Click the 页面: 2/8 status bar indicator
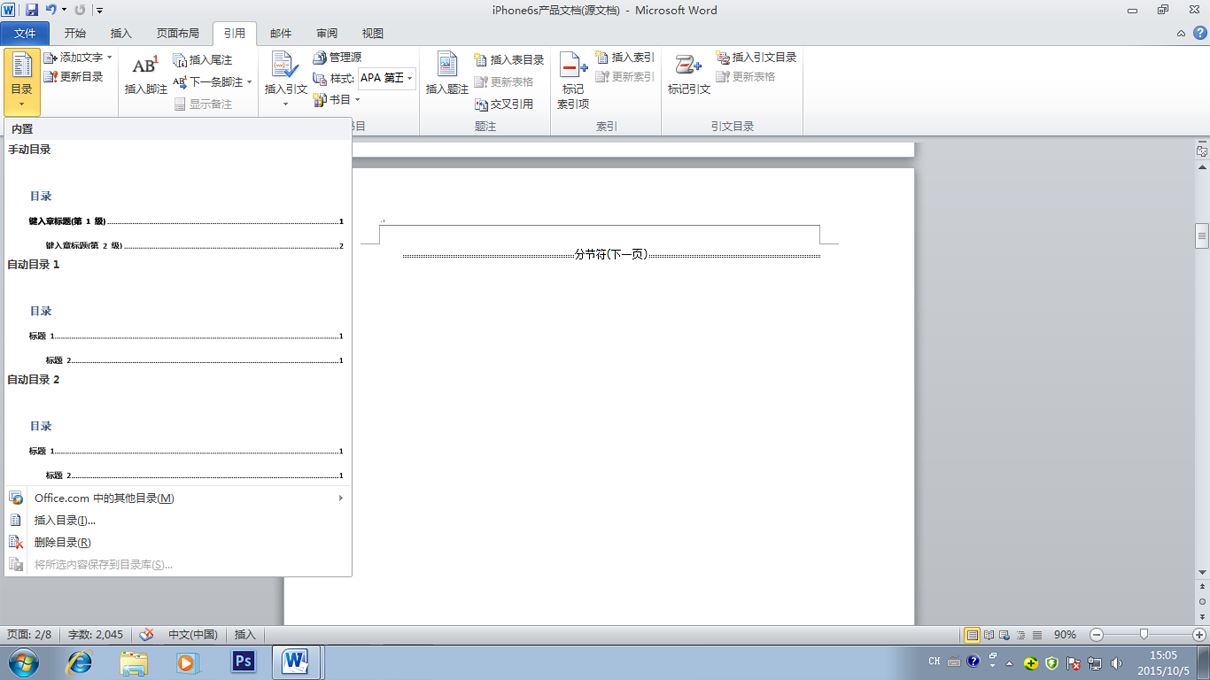 (x=29, y=634)
